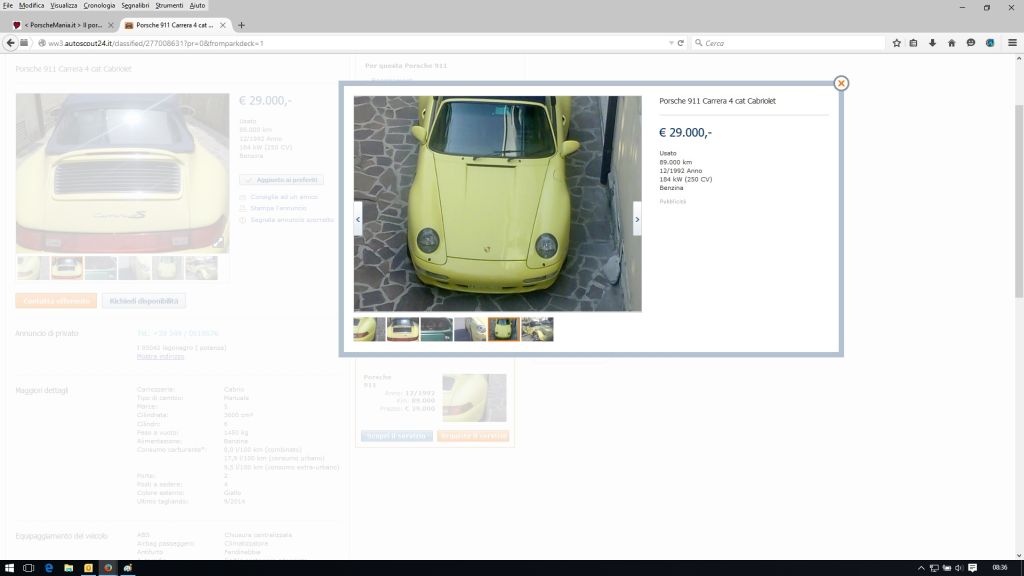Close the Porsche 911 Carrera 4 tab
This screenshot has width=1024, height=576.
click(x=223, y=25)
